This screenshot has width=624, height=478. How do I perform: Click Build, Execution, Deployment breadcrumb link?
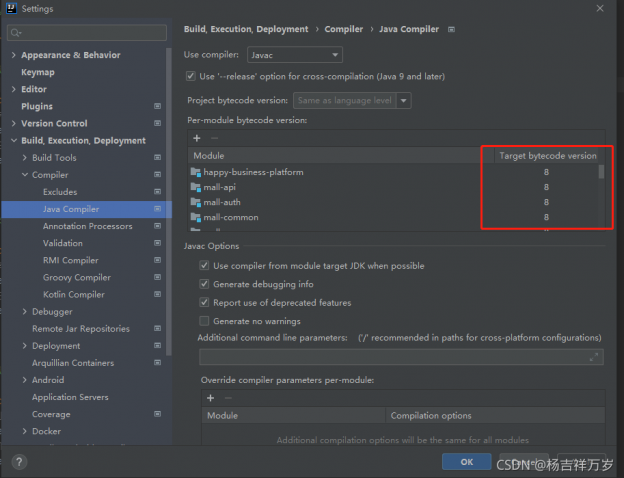247,30
